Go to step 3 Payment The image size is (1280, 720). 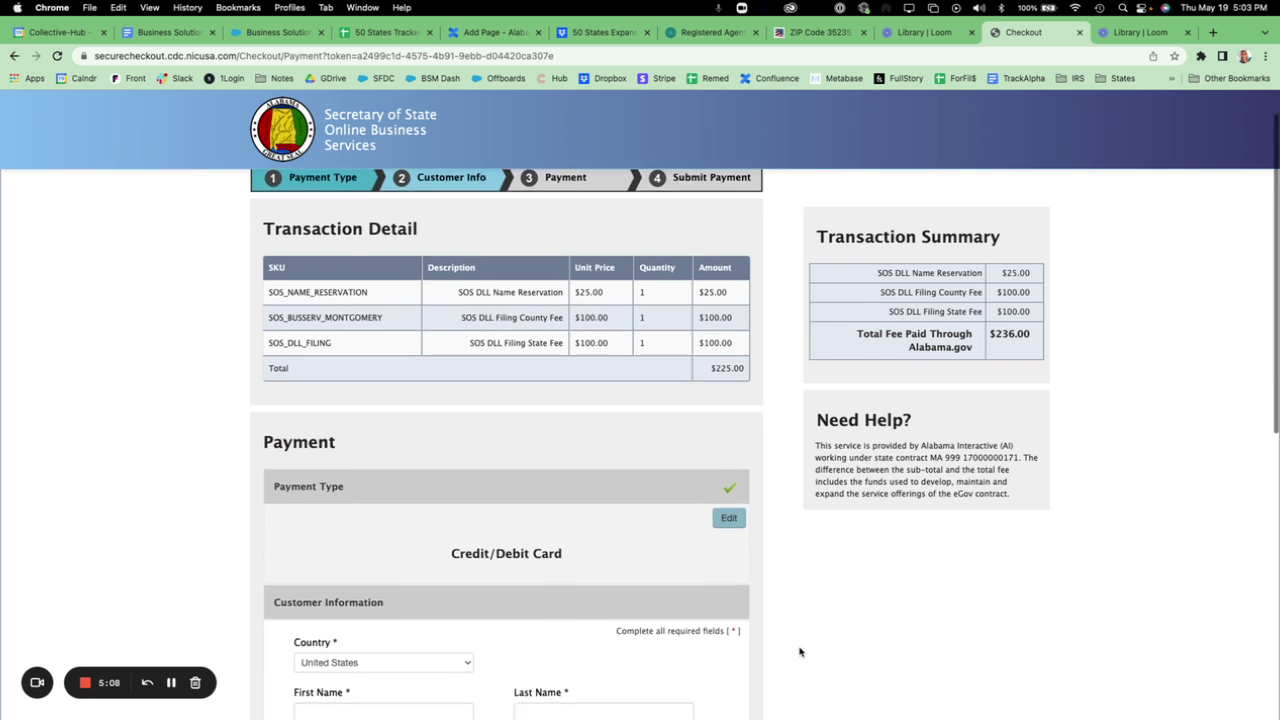568,178
